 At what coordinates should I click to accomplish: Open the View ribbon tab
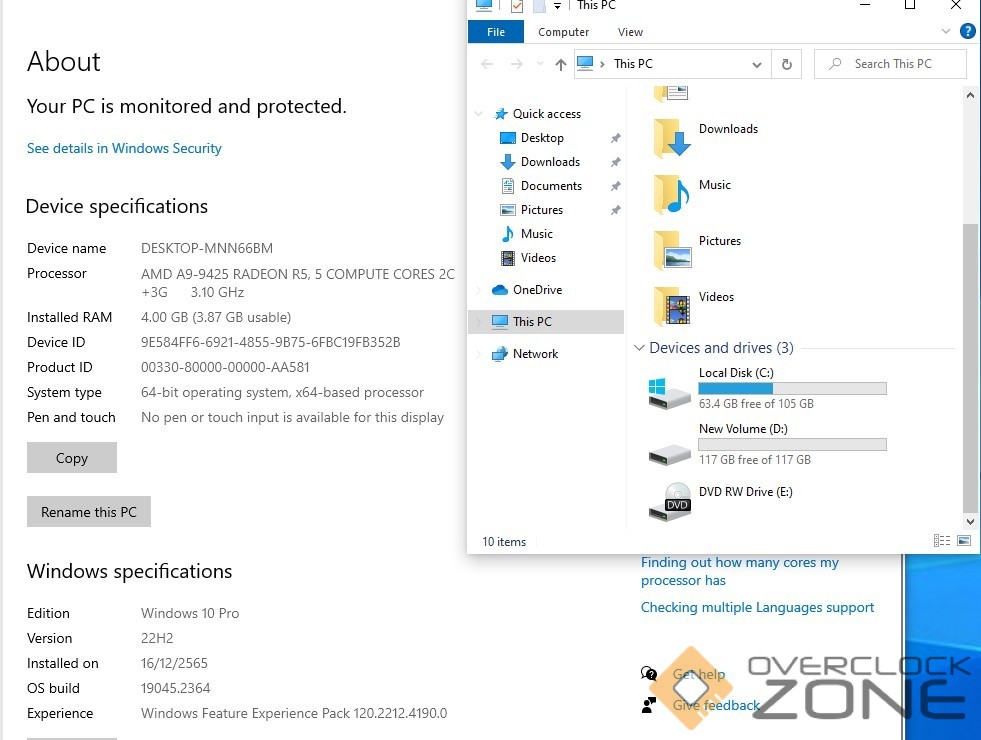point(630,32)
